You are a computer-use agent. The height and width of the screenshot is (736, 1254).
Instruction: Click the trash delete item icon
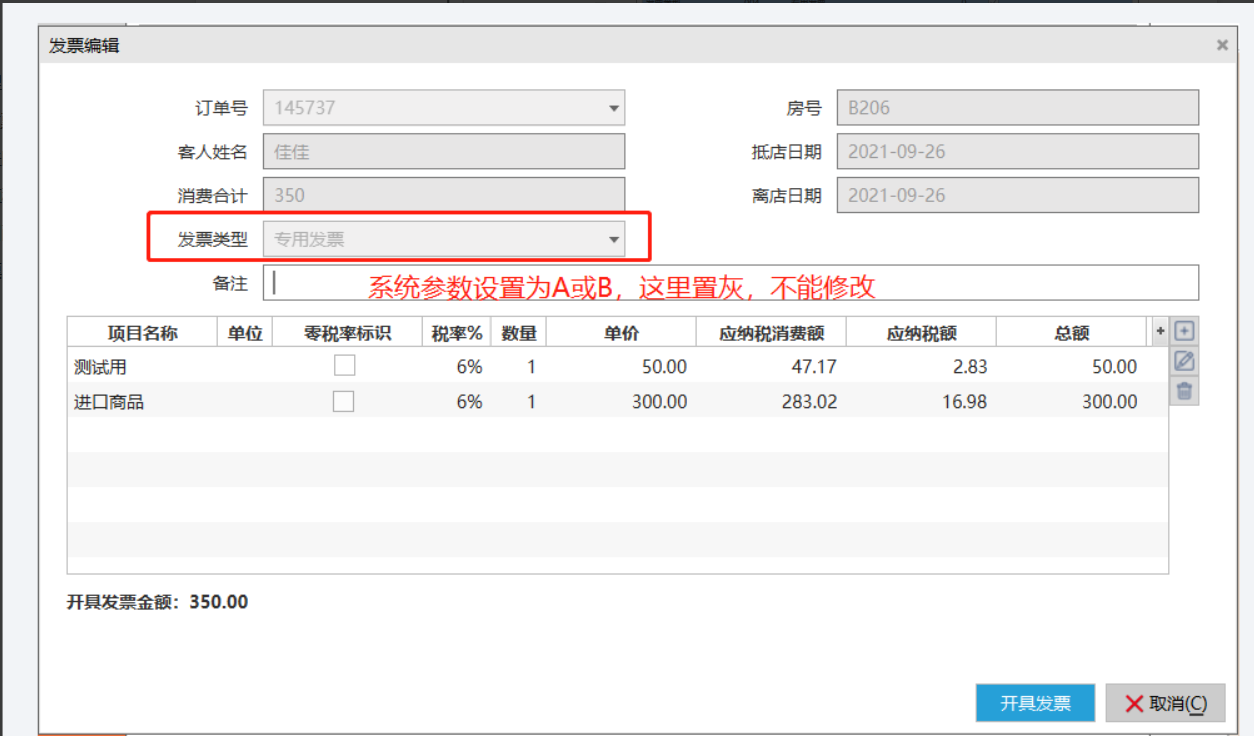(x=1184, y=391)
